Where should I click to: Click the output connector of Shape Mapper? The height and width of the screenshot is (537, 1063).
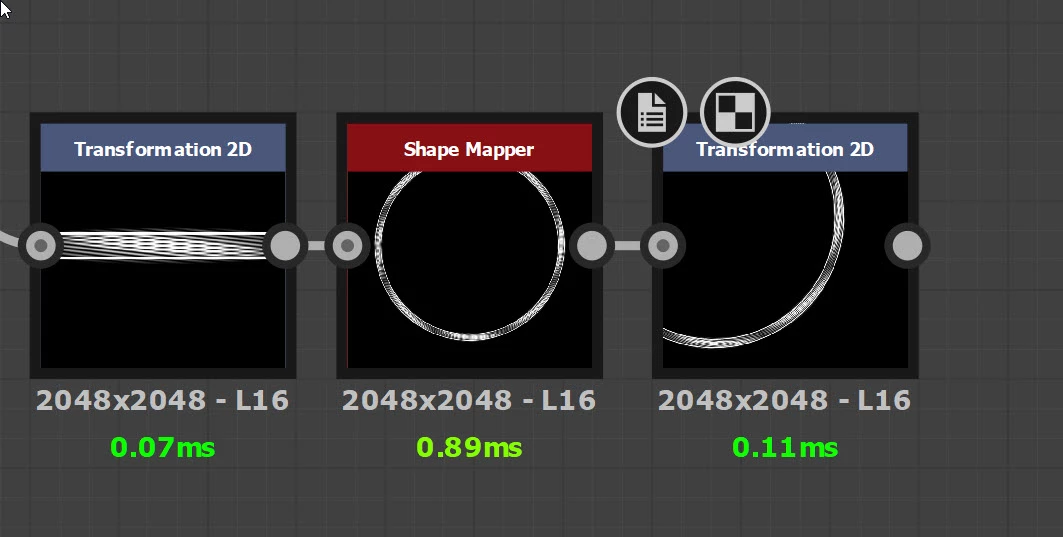click(592, 245)
